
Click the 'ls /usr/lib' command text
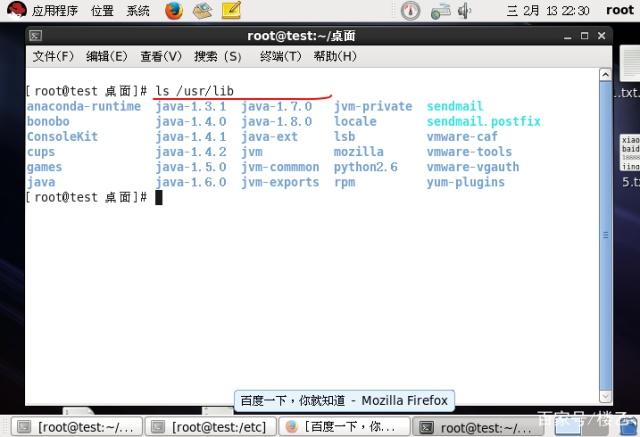194,91
